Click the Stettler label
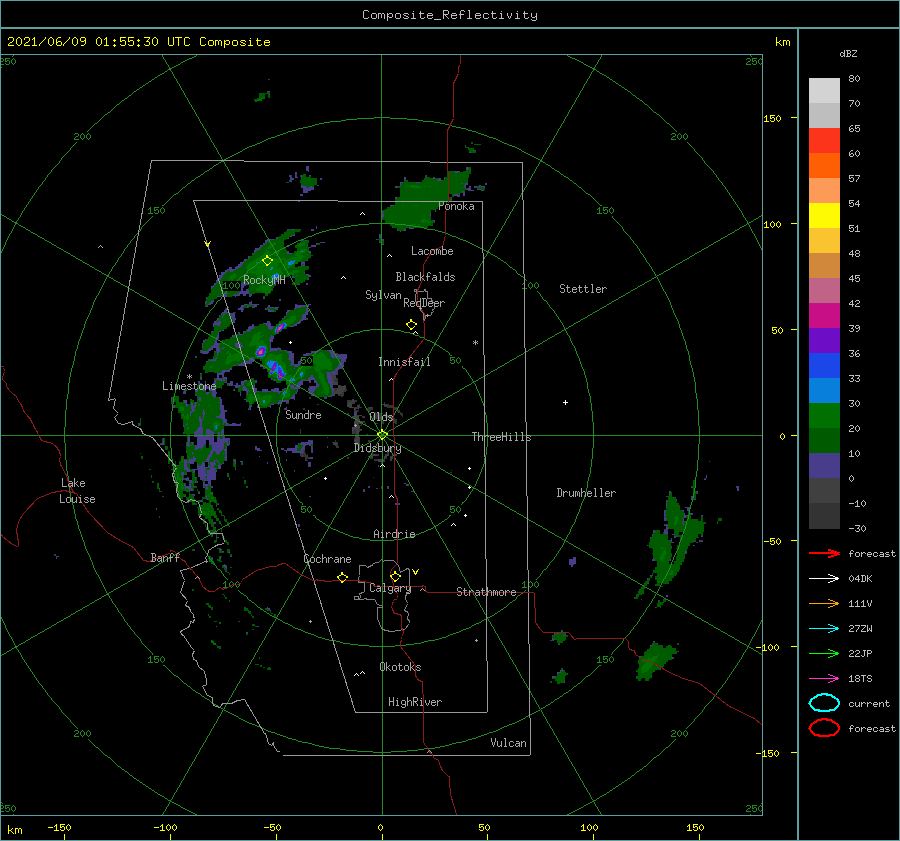The image size is (900, 841). coord(583,289)
